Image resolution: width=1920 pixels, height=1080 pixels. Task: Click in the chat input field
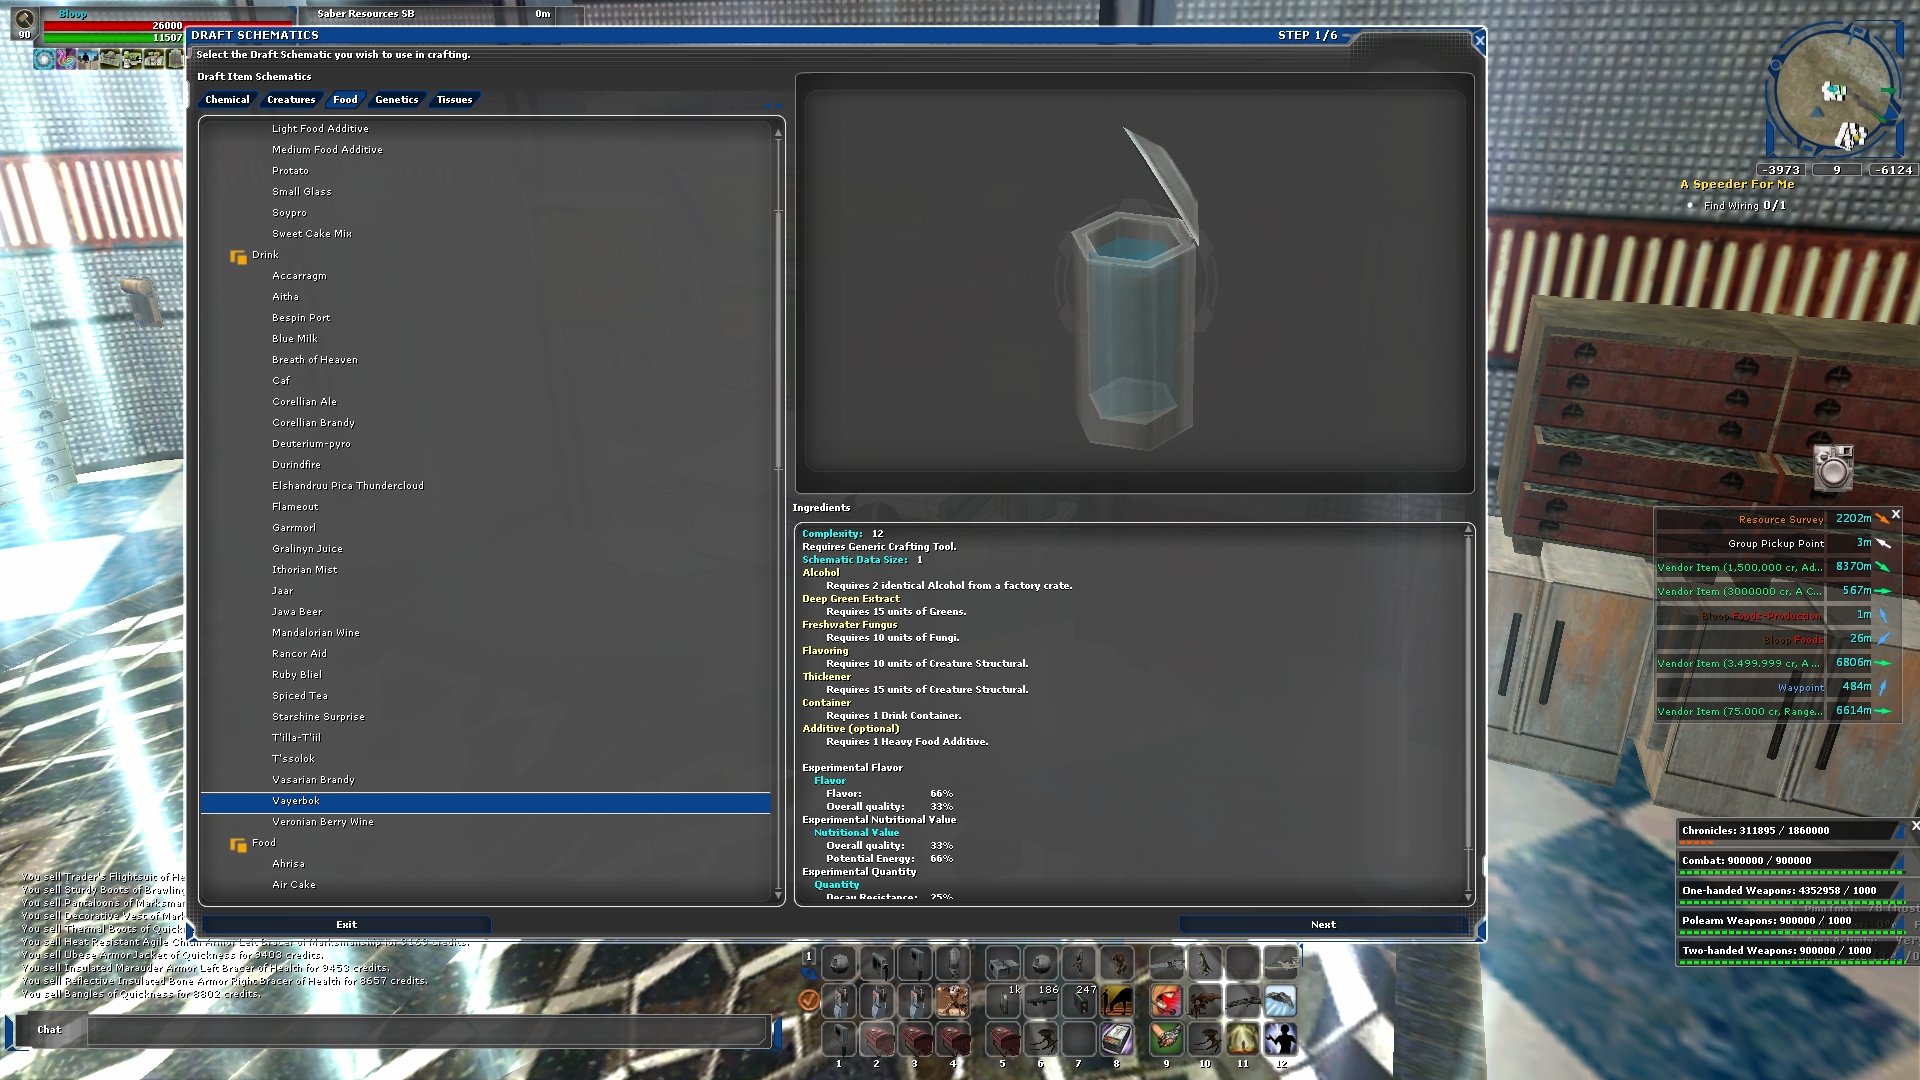[427, 1030]
